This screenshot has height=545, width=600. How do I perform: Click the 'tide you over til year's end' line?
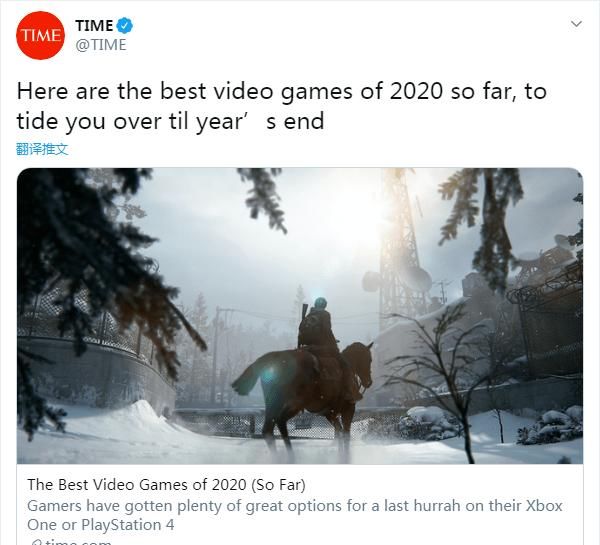pyautogui.click(x=170, y=121)
